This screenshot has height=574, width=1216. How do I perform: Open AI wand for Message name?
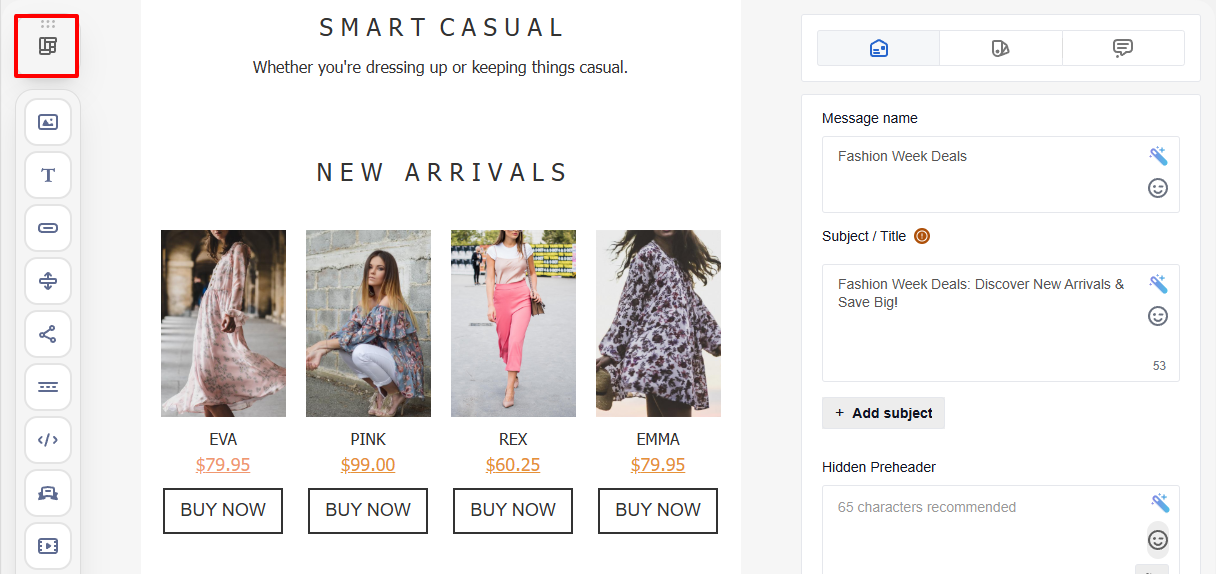pyautogui.click(x=1158, y=156)
